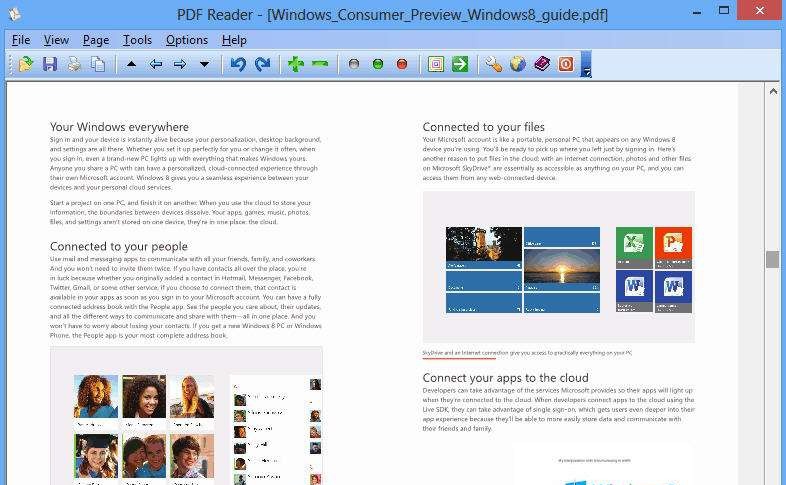Click the SkyDrive caption under the image

point(527,353)
